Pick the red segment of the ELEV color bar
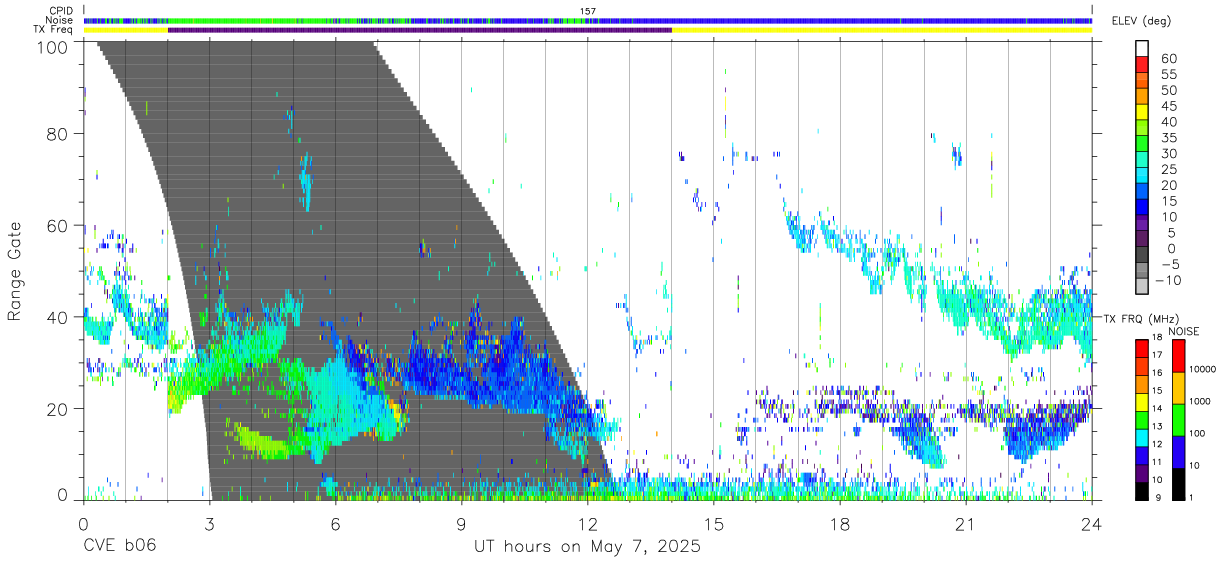This screenshot has height=567, width=1228. [x=1142, y=64]
